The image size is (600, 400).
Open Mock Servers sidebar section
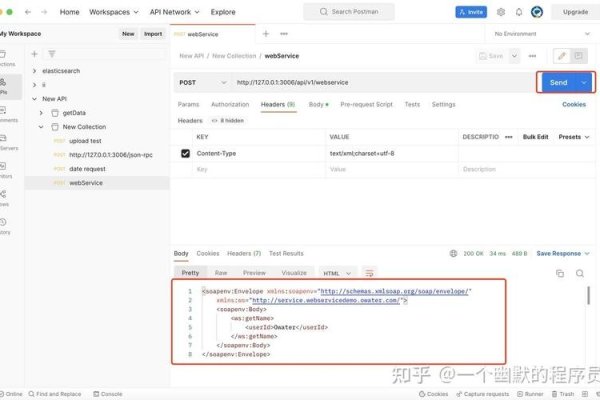click(x=7, y=142)
